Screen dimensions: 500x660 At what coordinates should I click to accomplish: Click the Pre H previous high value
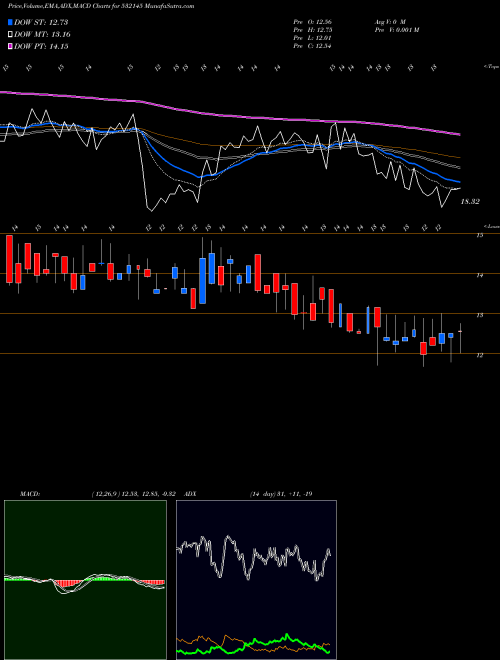(312, 30)
